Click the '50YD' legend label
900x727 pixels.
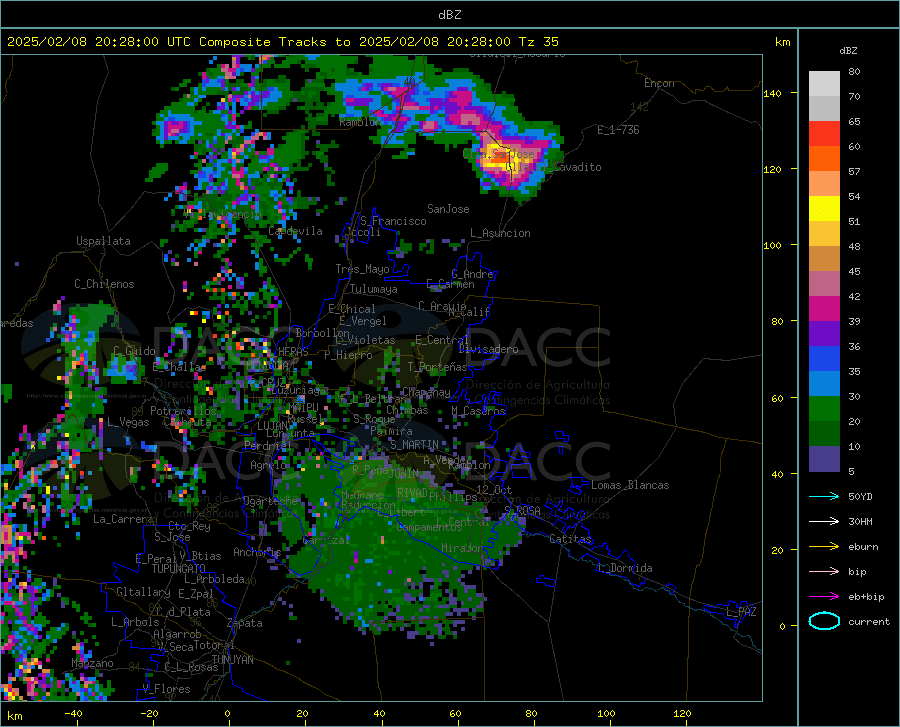[x=860, y=496]
